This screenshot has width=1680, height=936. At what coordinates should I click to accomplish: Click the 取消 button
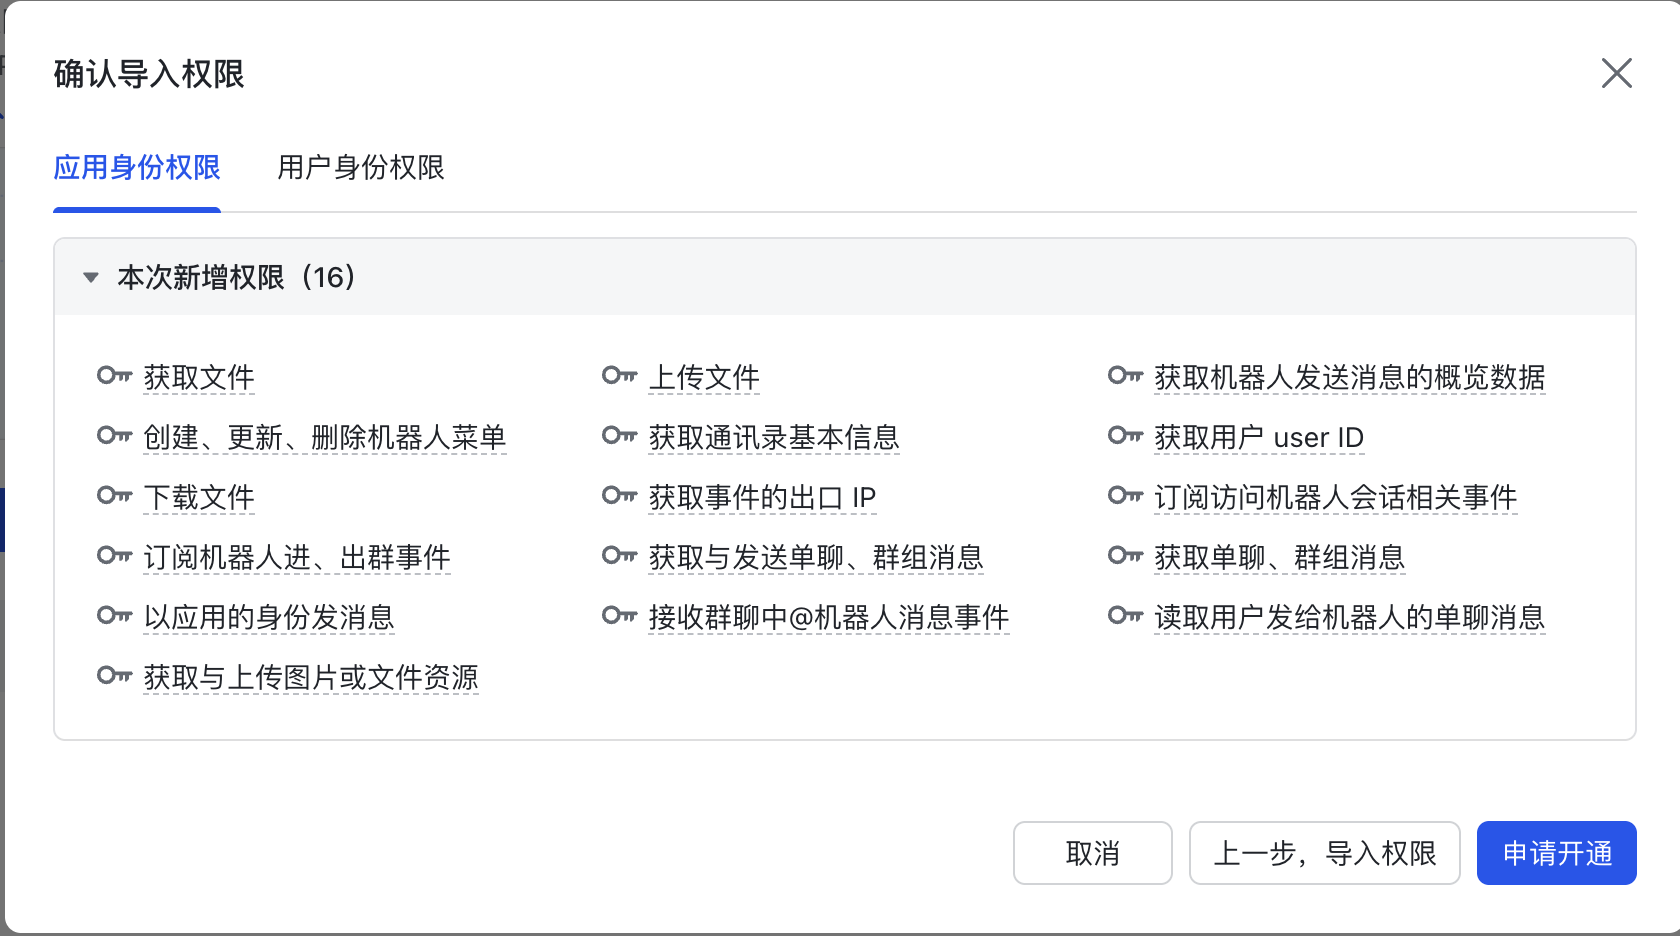click(1092, 853)
